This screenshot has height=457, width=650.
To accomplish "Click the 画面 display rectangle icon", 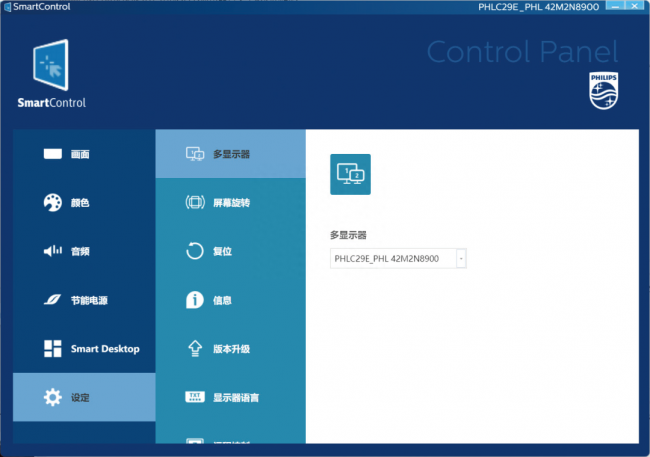I will (53, 154).
